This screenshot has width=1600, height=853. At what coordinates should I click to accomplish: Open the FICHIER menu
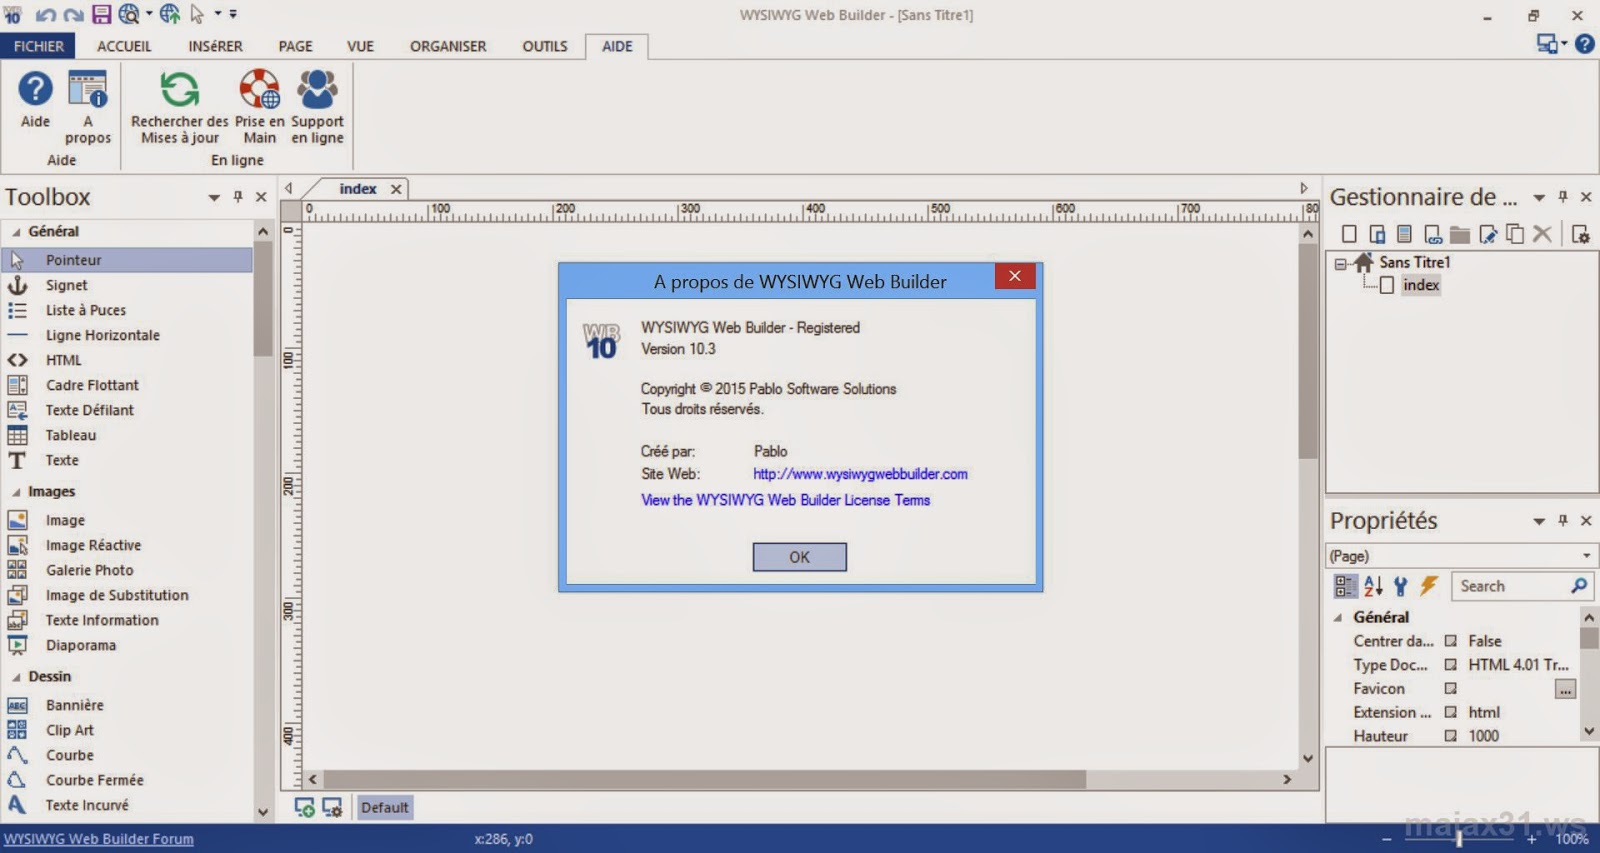click(39, 46)
